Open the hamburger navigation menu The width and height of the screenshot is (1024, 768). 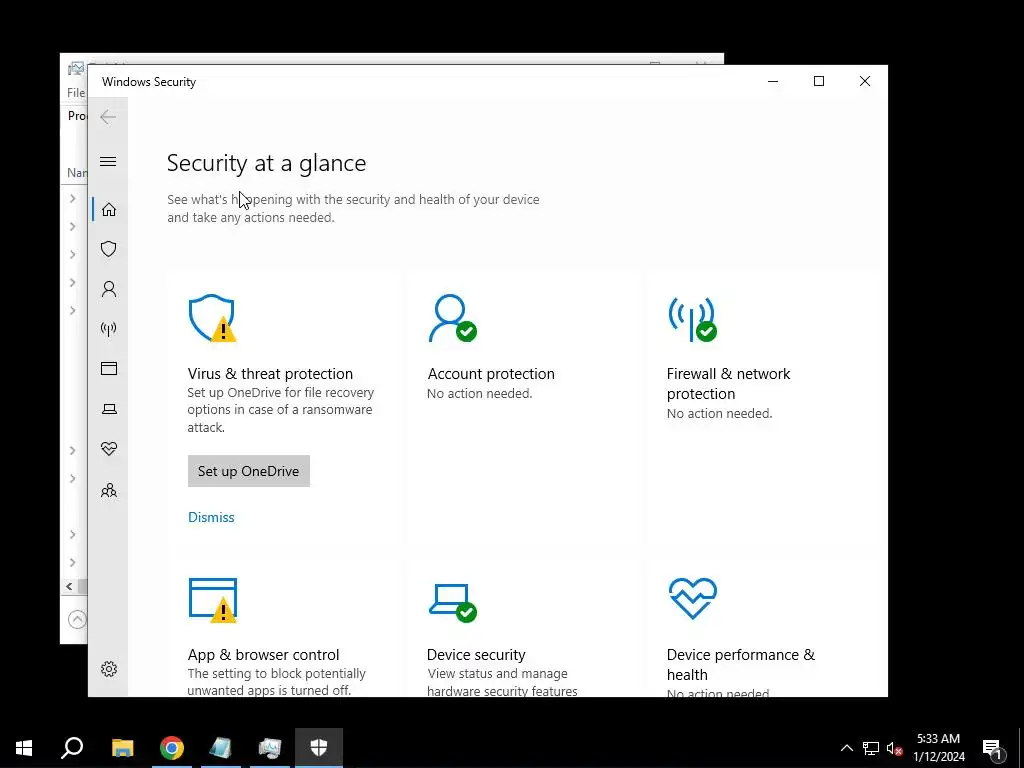pos(108,161)
